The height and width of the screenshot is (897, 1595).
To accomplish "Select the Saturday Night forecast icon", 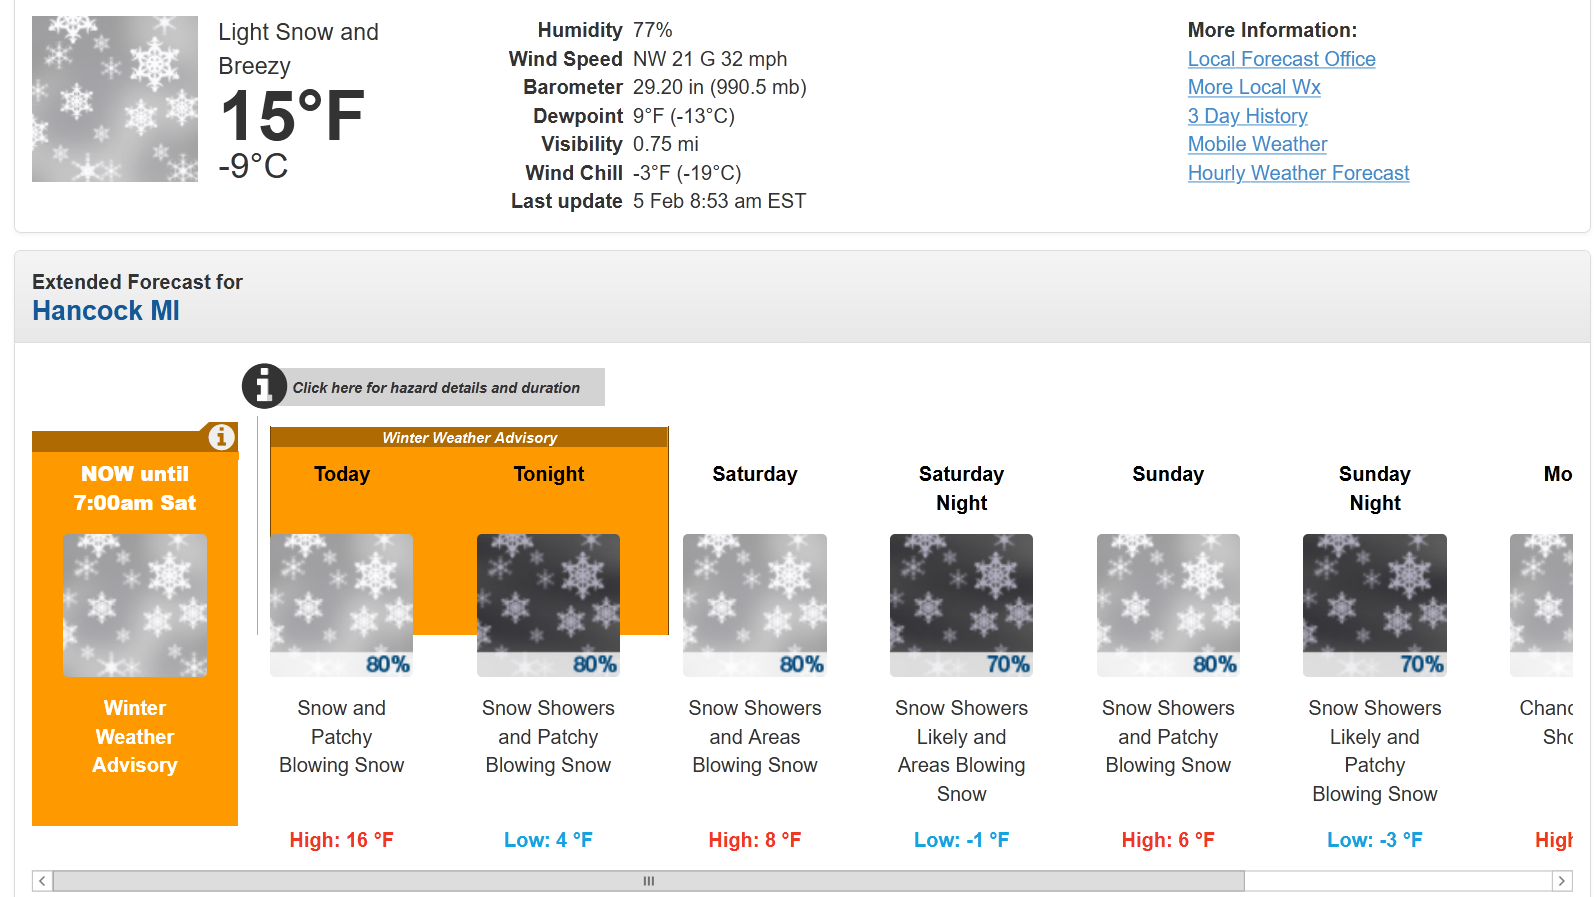I will pos(961,605).
